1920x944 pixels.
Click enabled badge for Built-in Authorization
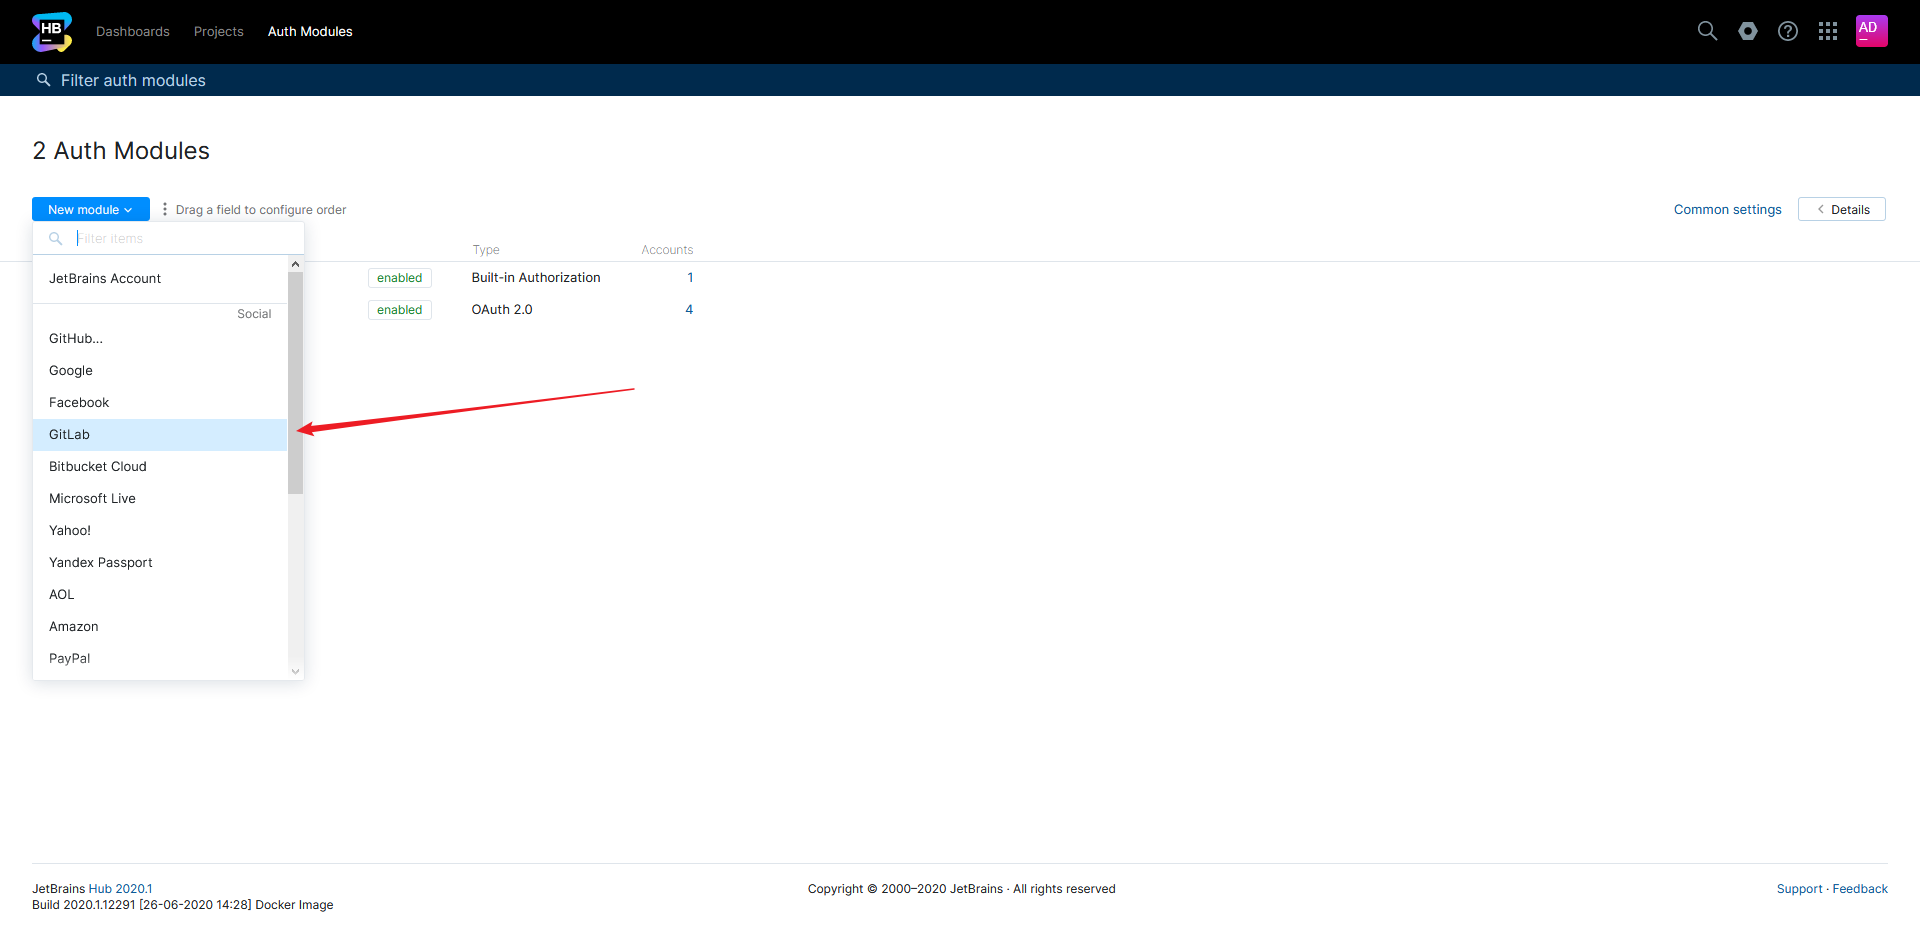point(400,278)
